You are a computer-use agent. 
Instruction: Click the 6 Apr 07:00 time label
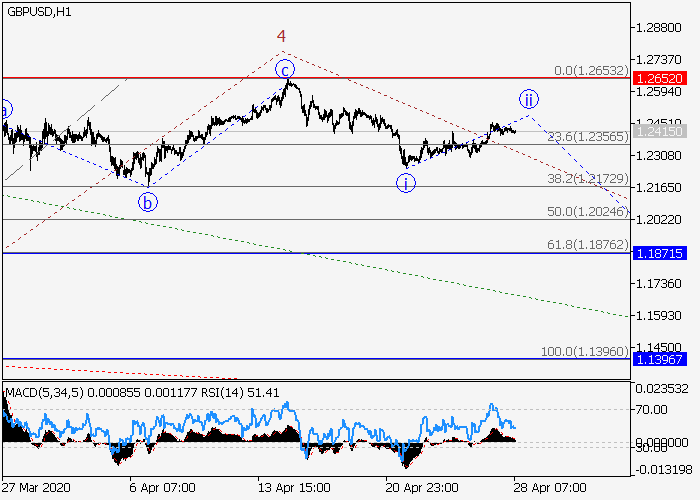click(162, 488)
